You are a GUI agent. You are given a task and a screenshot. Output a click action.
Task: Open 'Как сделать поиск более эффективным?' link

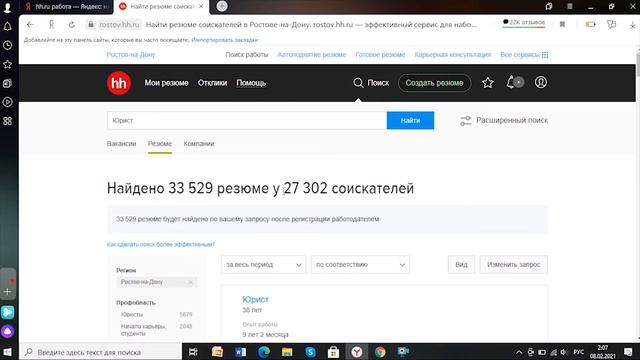click(160, 244)
